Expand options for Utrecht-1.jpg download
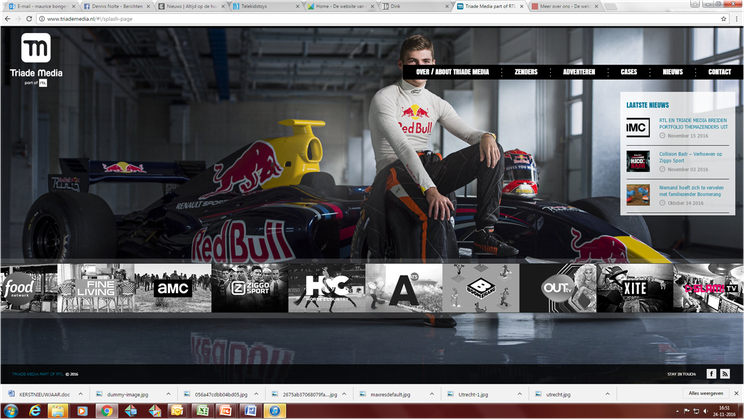This screenshot has width=744, height=419. click(520, 394)
